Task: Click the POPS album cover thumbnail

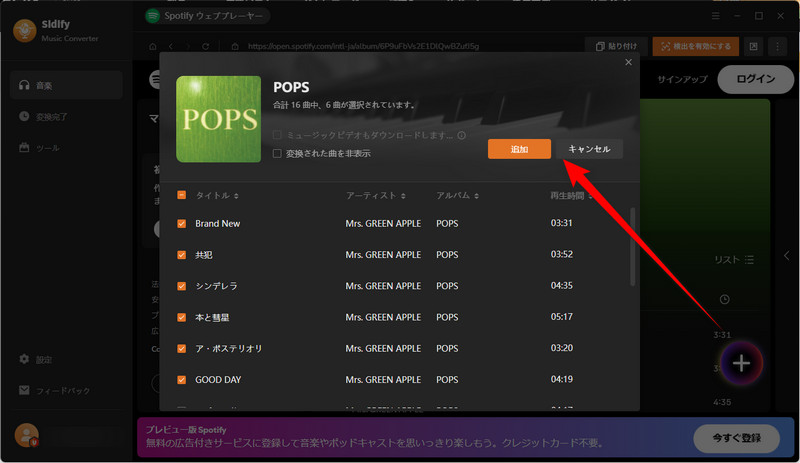Action: pos(218,119)
